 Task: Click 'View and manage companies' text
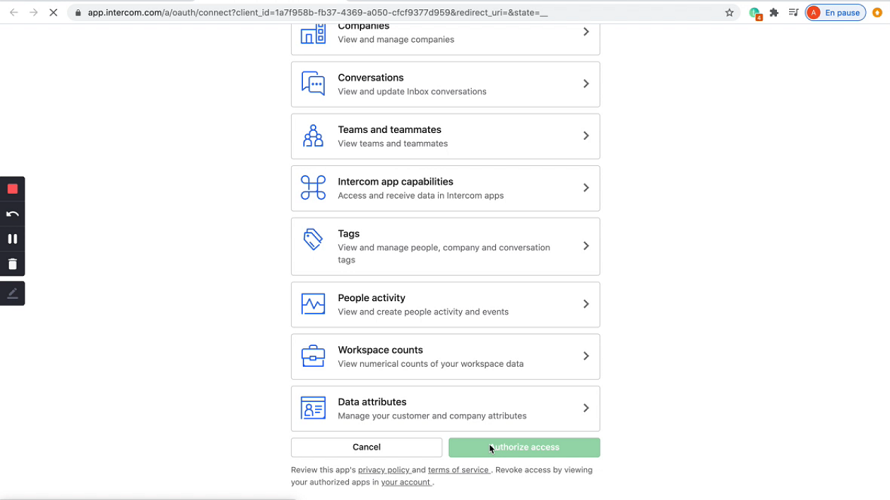click(396, 40)
